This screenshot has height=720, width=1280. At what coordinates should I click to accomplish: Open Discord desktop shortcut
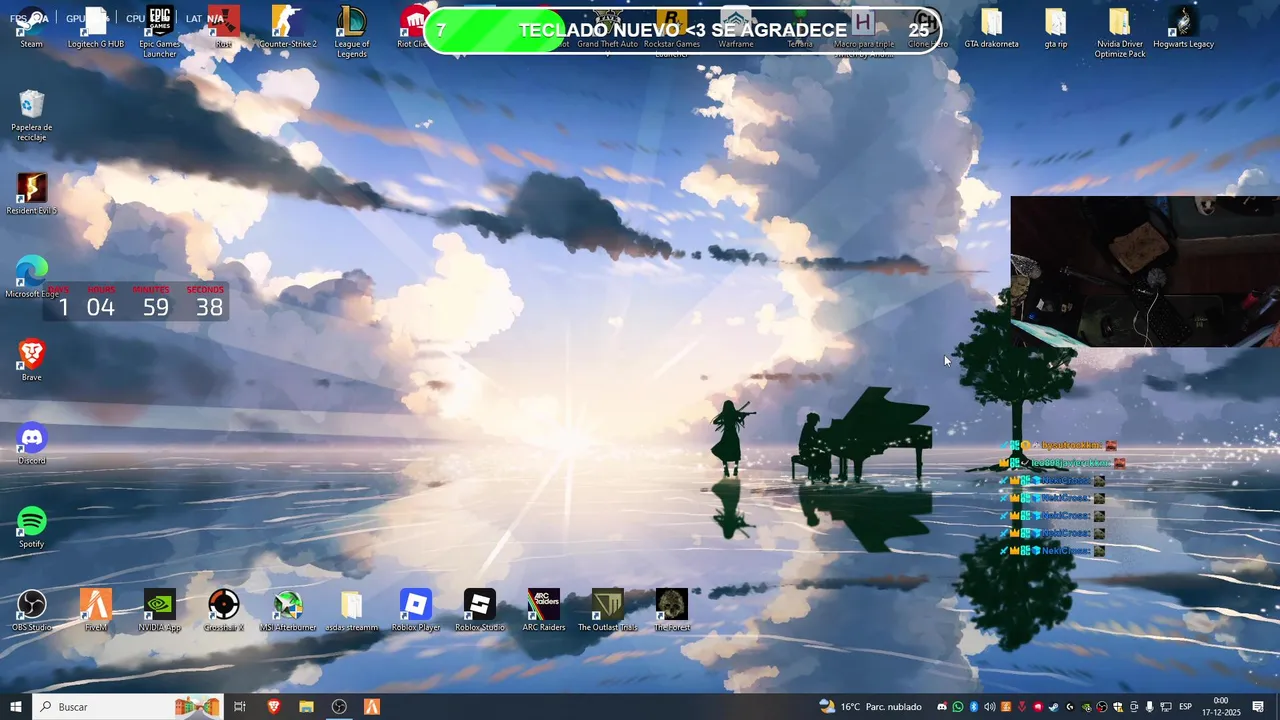coord(32,444)
